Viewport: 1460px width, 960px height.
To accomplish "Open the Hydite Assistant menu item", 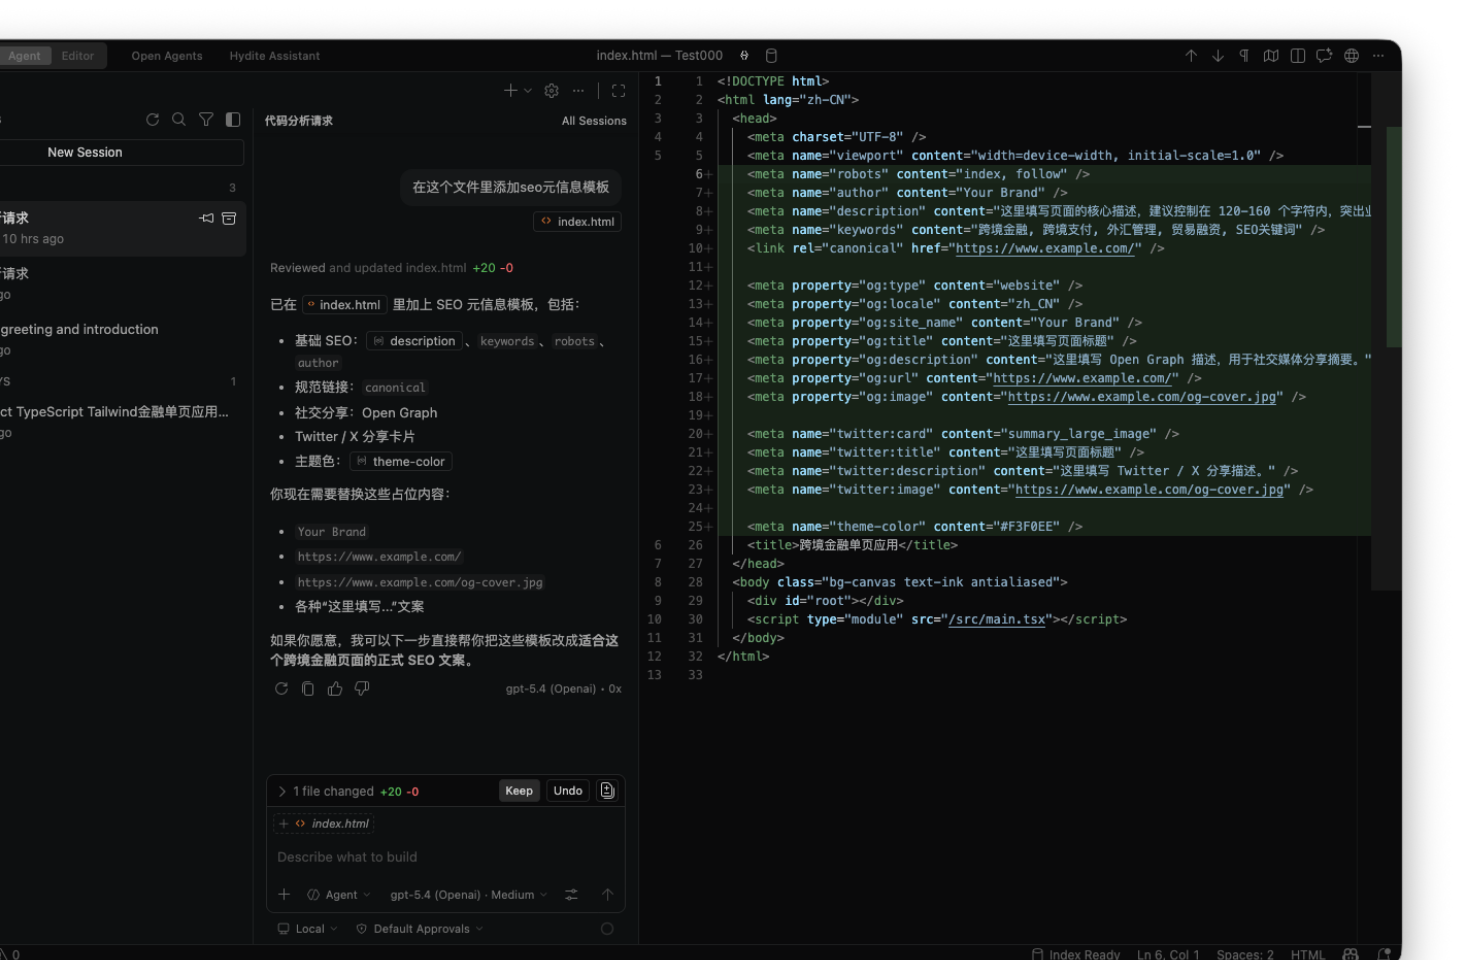I will (x=274, y=56).
